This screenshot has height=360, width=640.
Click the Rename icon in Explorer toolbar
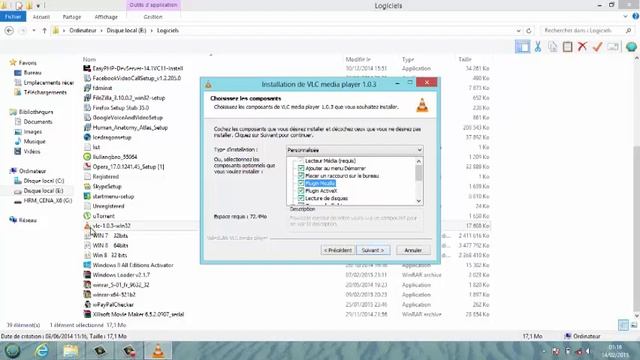tap(613, 47)
